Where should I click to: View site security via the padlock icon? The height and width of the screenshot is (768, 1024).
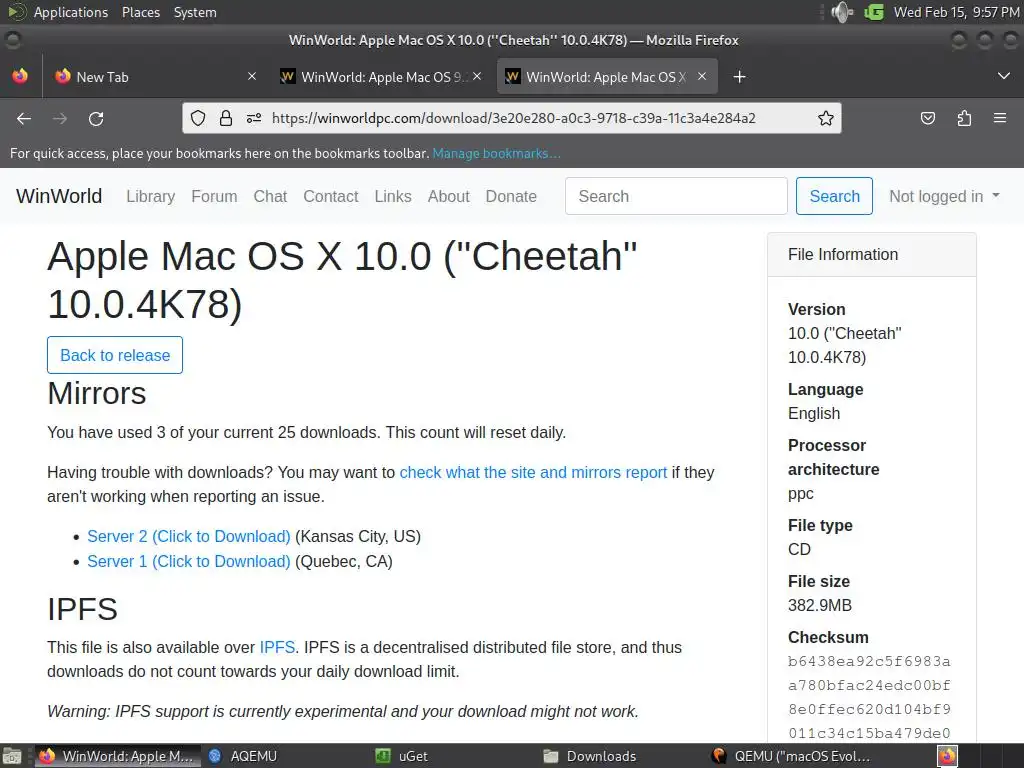pyautogui.click(x=226, y=118)
